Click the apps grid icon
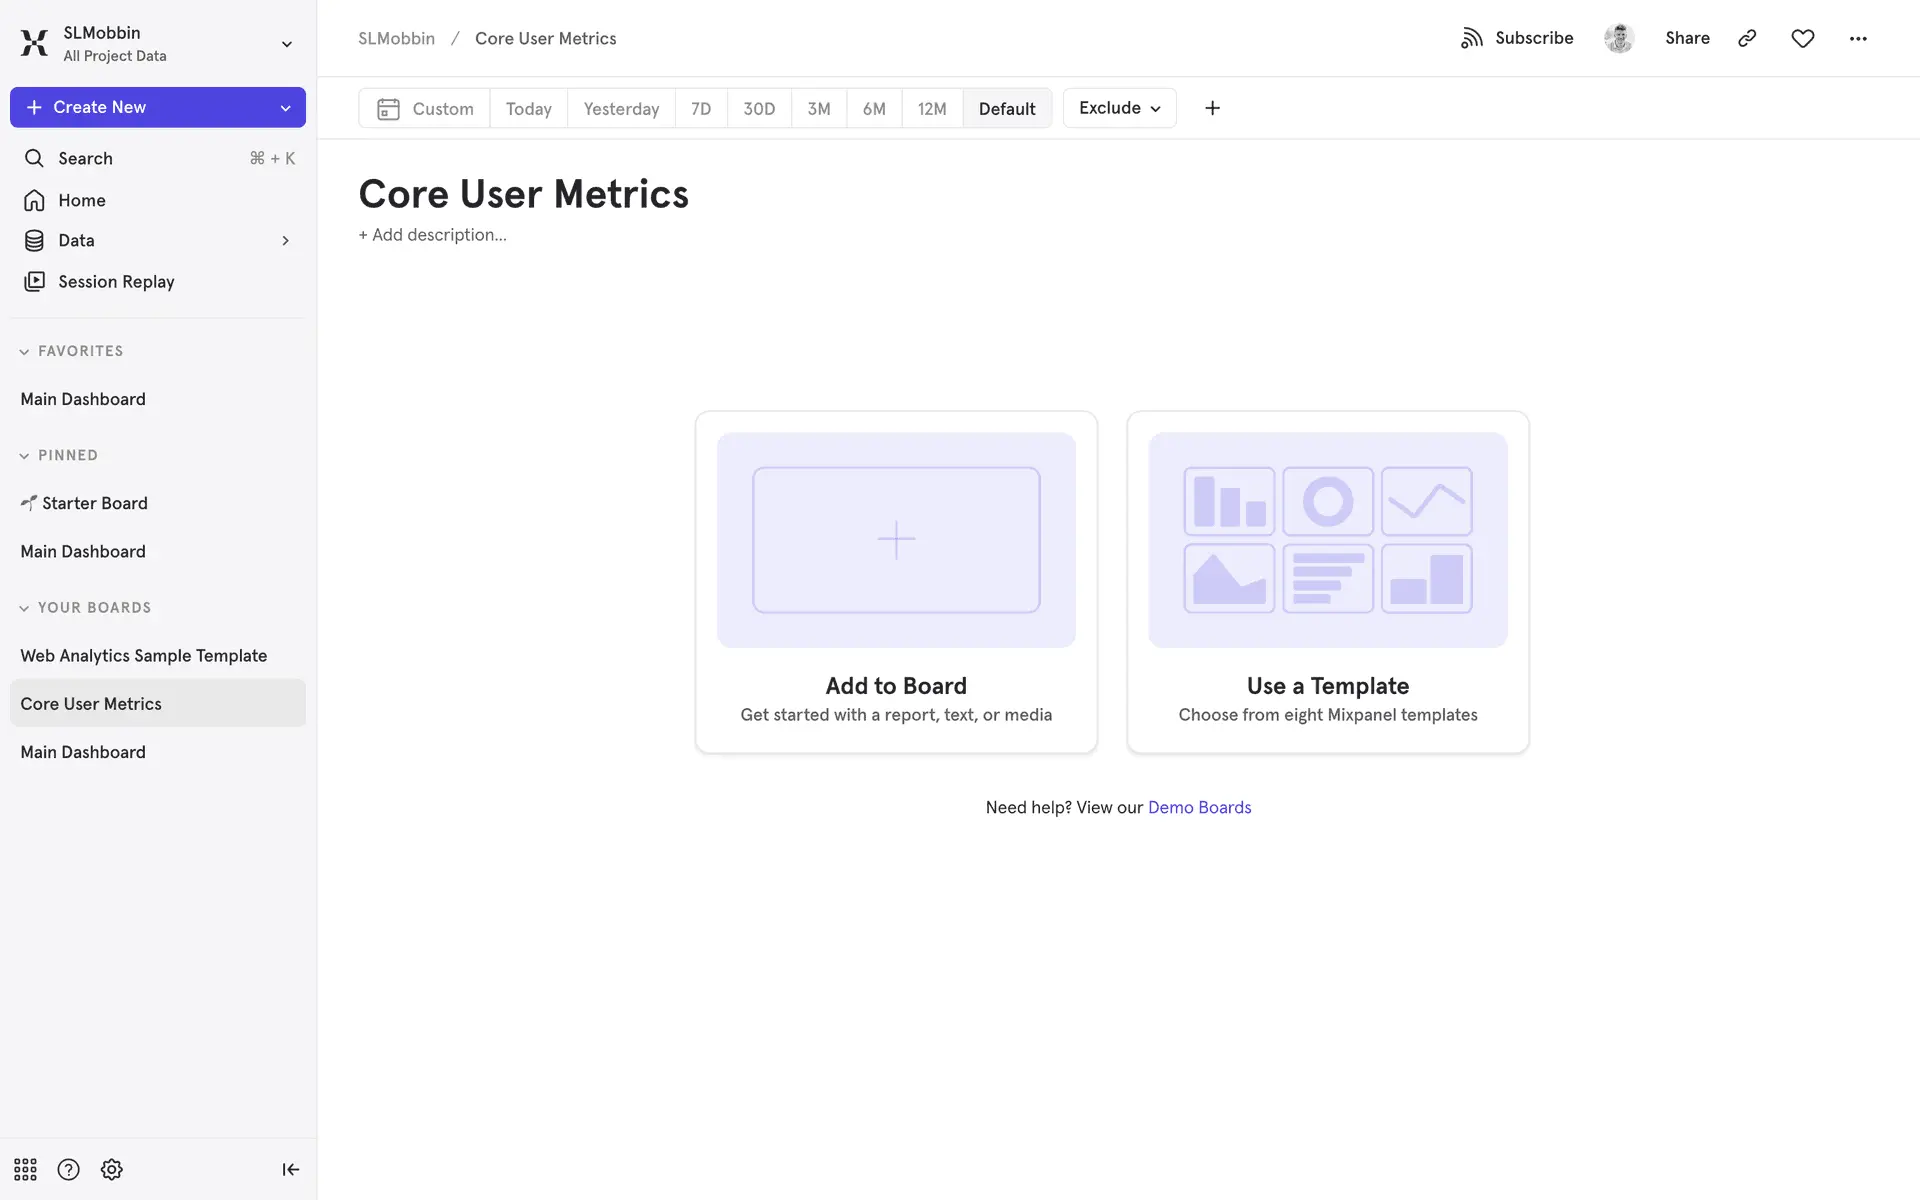This screenshot has height=1200, width=1920. 25,1169
